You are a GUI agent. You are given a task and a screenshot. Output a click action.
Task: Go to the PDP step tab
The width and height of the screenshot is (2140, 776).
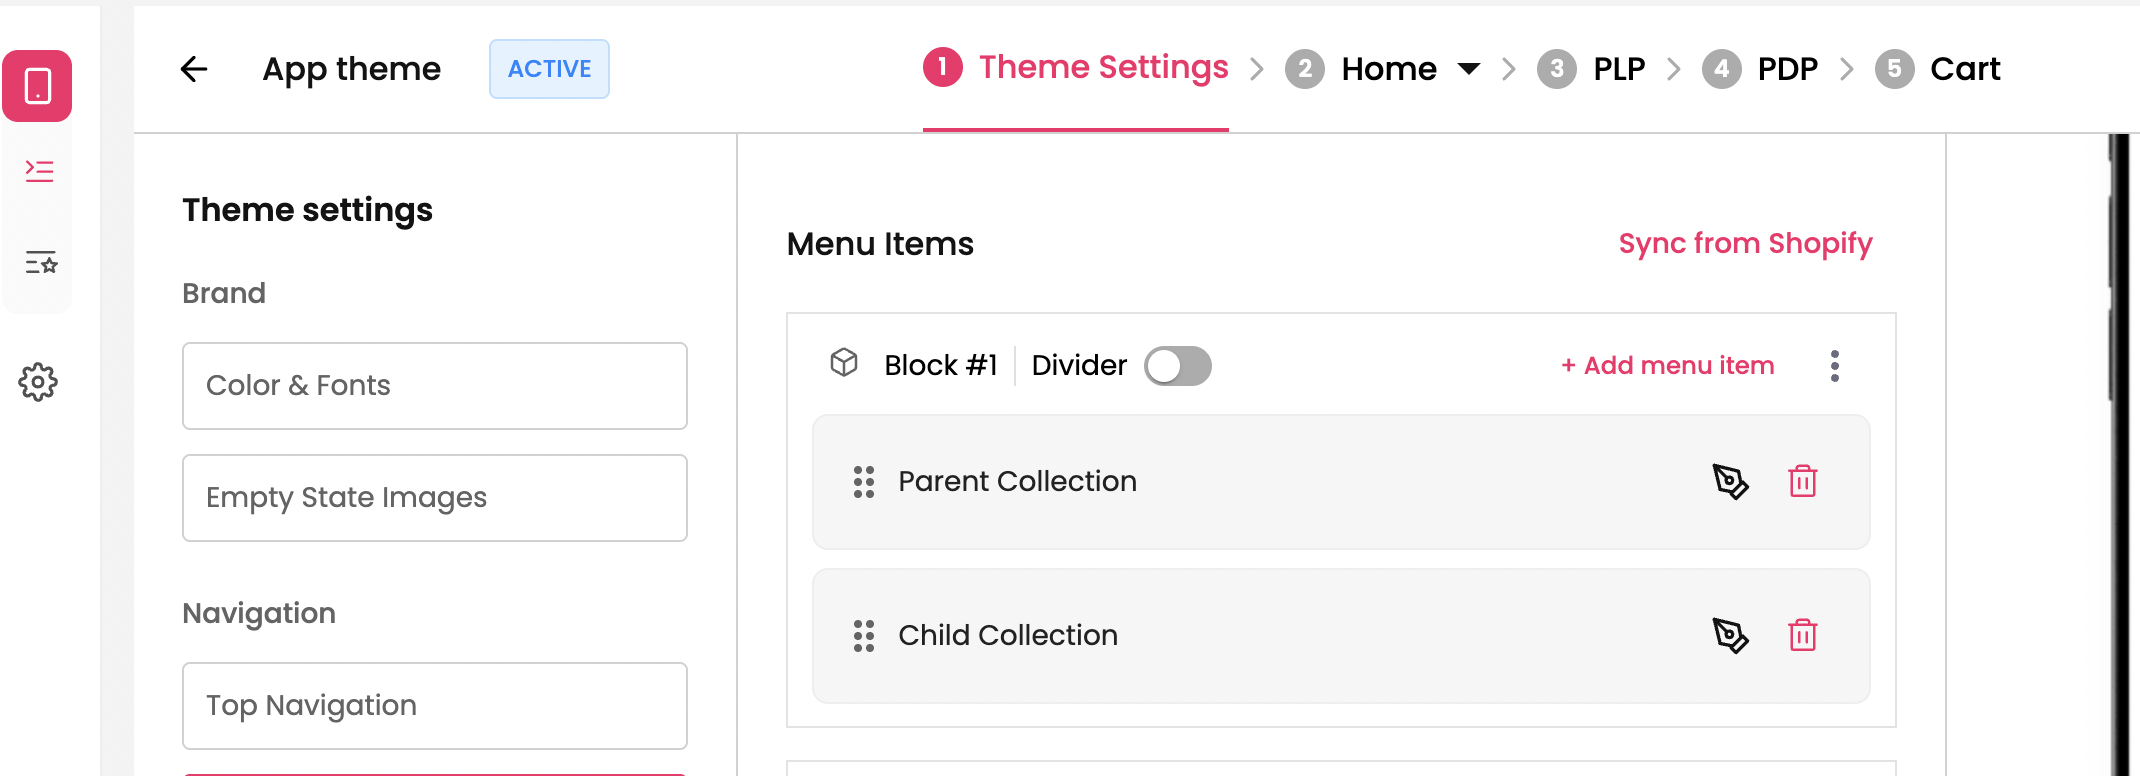pyautogui.click(x=1787, y=69)
